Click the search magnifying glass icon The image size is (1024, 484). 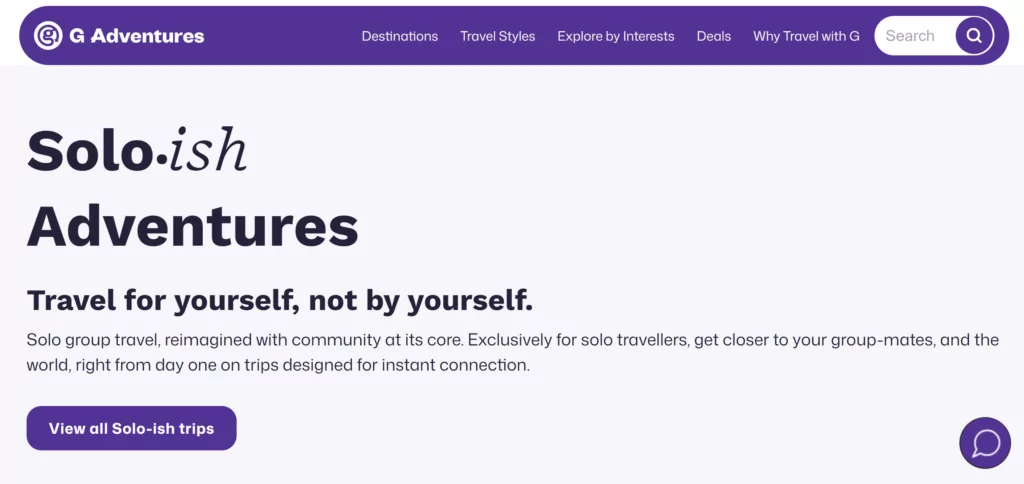pos(973,36)
